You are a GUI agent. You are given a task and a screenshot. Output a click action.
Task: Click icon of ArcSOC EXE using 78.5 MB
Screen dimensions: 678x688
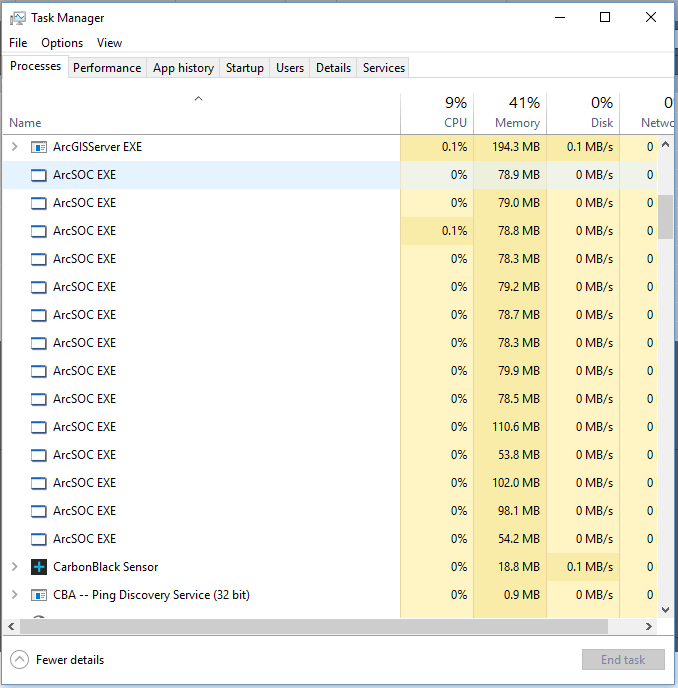pos(39,399)
